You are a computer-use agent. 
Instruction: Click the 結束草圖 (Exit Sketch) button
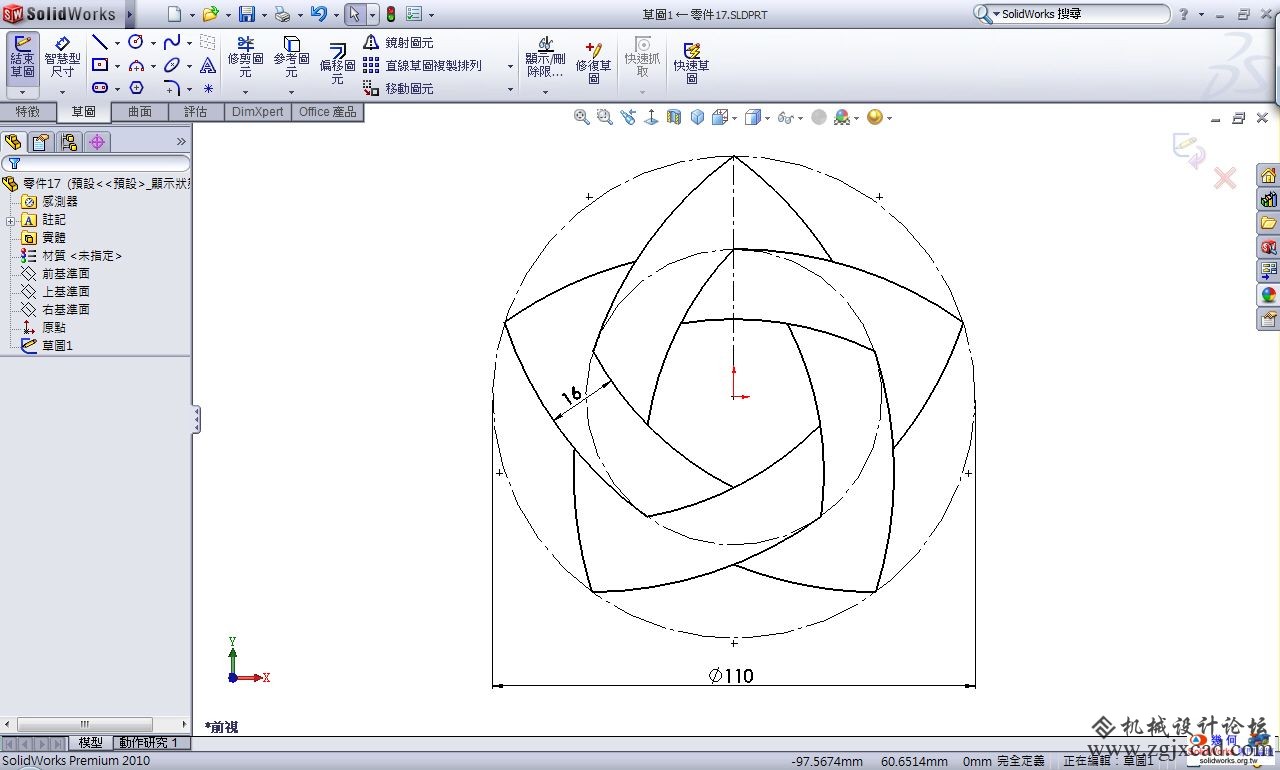(x=22, y=57)
